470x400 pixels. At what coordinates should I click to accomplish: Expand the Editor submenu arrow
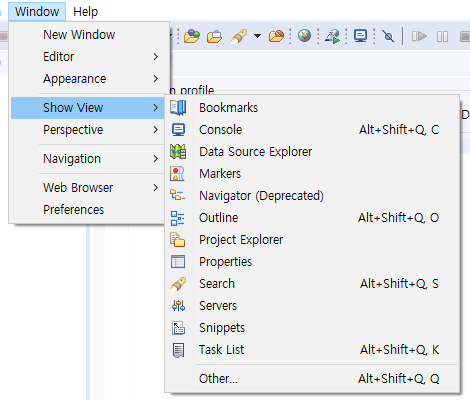pyautogui.click(x=156, y=57)
